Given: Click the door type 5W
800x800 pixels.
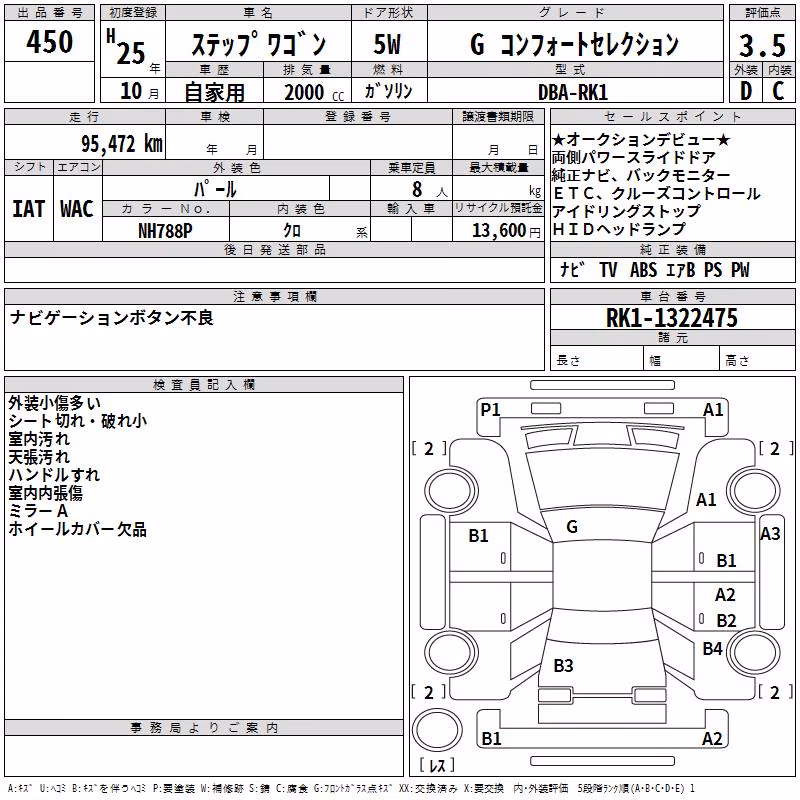Looking at the screenshot, I should [x=387, y=44].
